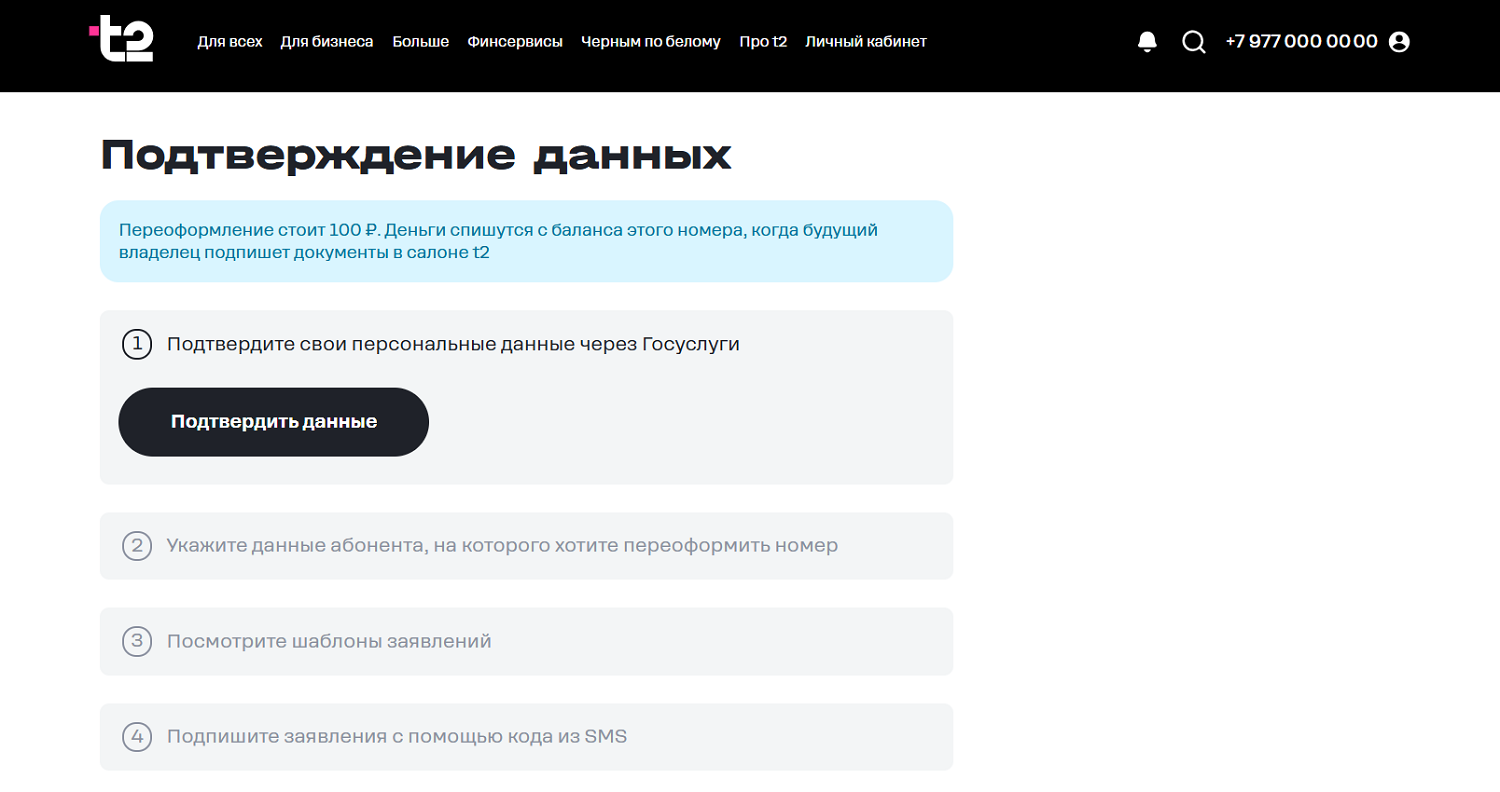
Task: Click the circled number 4 step icon
Action: (x=137, y=737)
